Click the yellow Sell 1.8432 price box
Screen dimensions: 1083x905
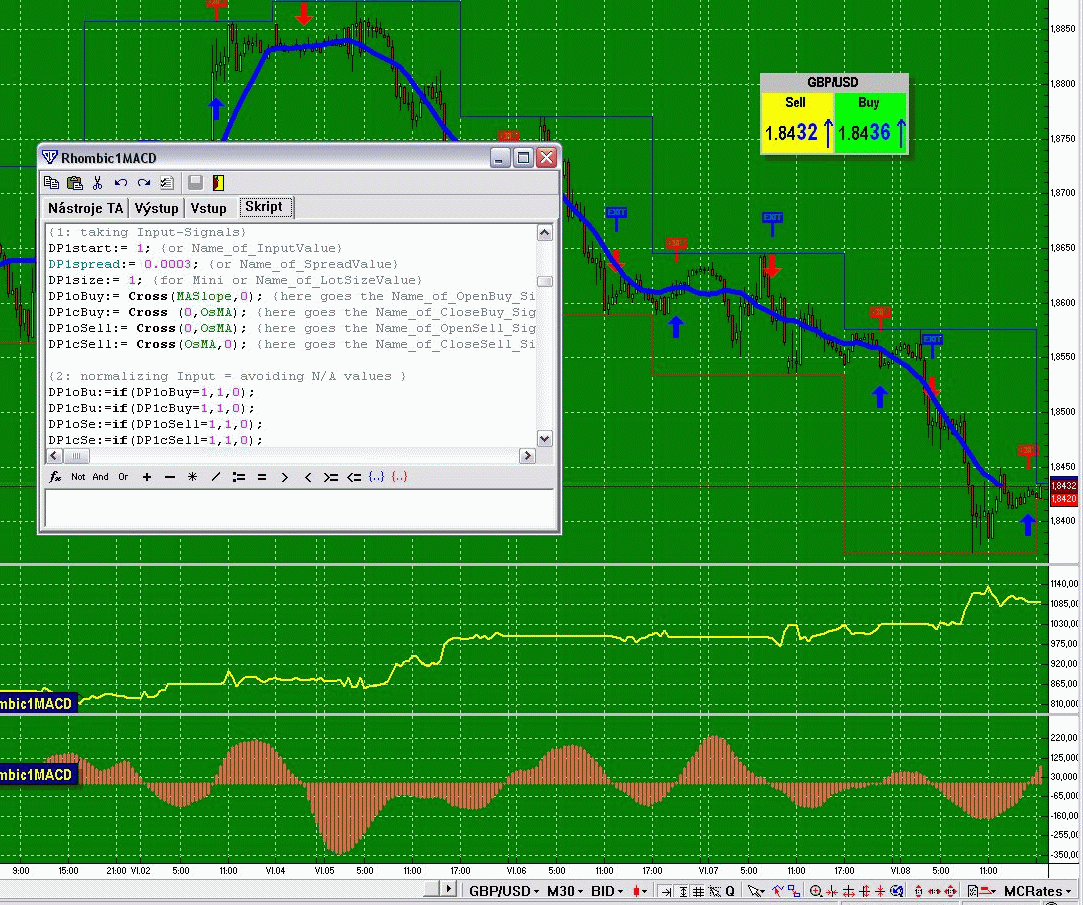tap(797, 124)
